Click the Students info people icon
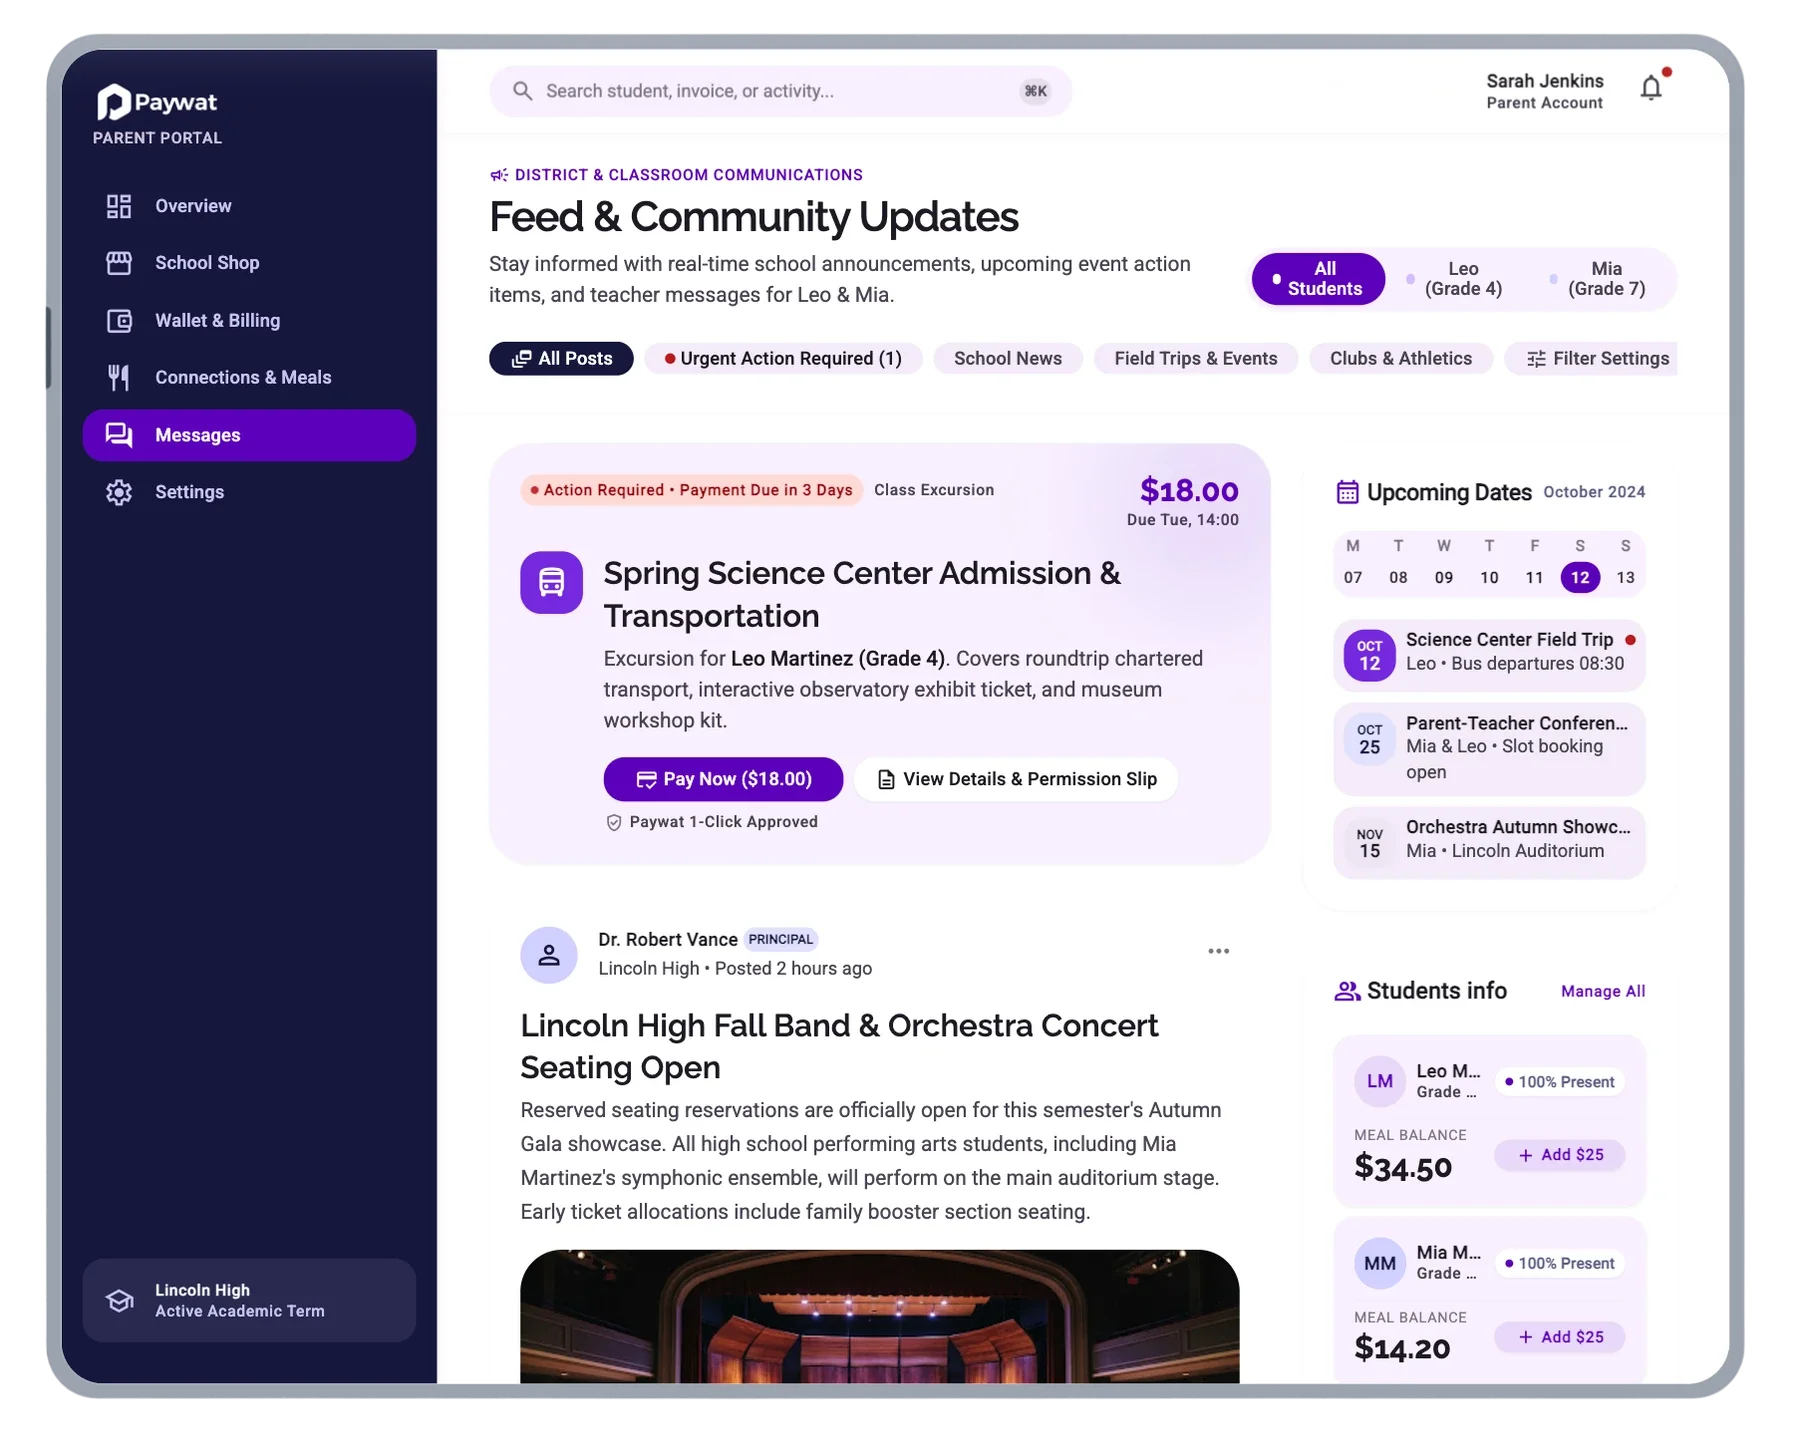 (1347, 991)
